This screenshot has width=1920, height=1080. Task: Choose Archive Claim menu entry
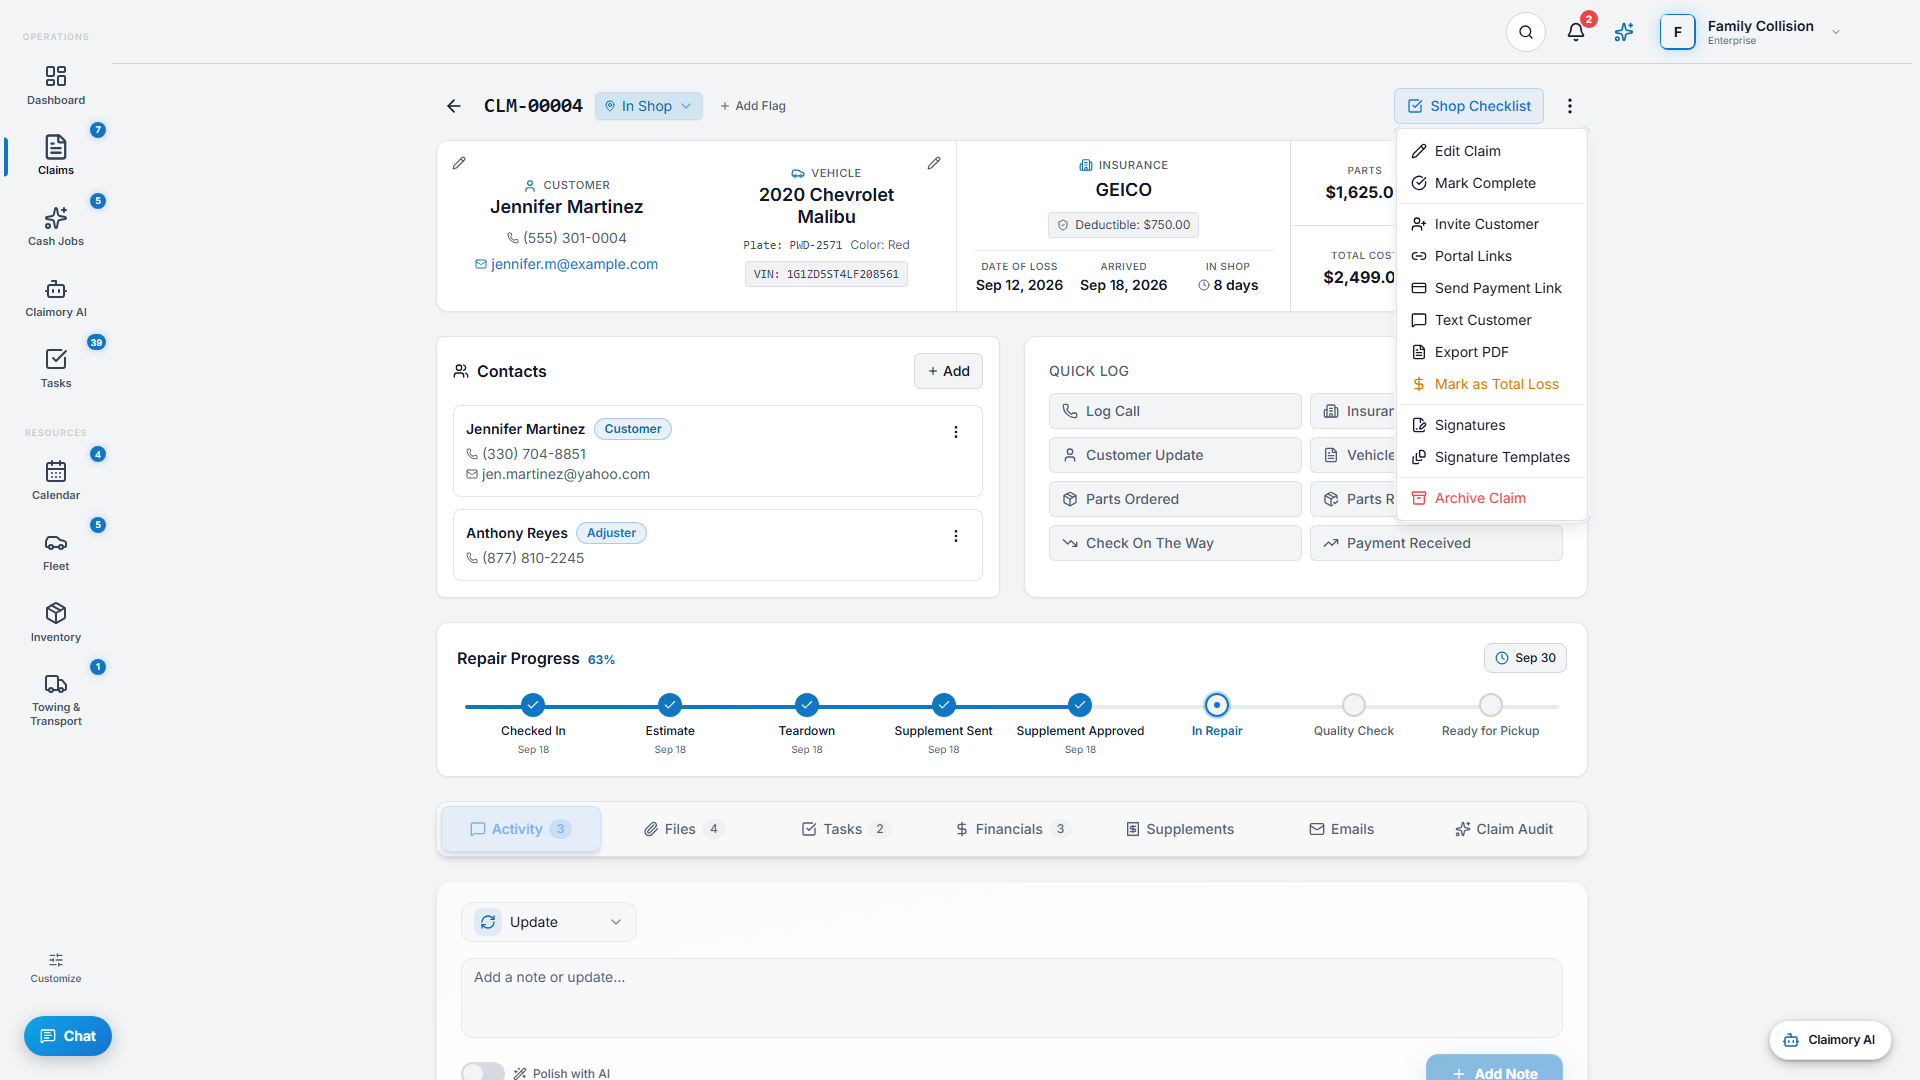click(1492, 498)
